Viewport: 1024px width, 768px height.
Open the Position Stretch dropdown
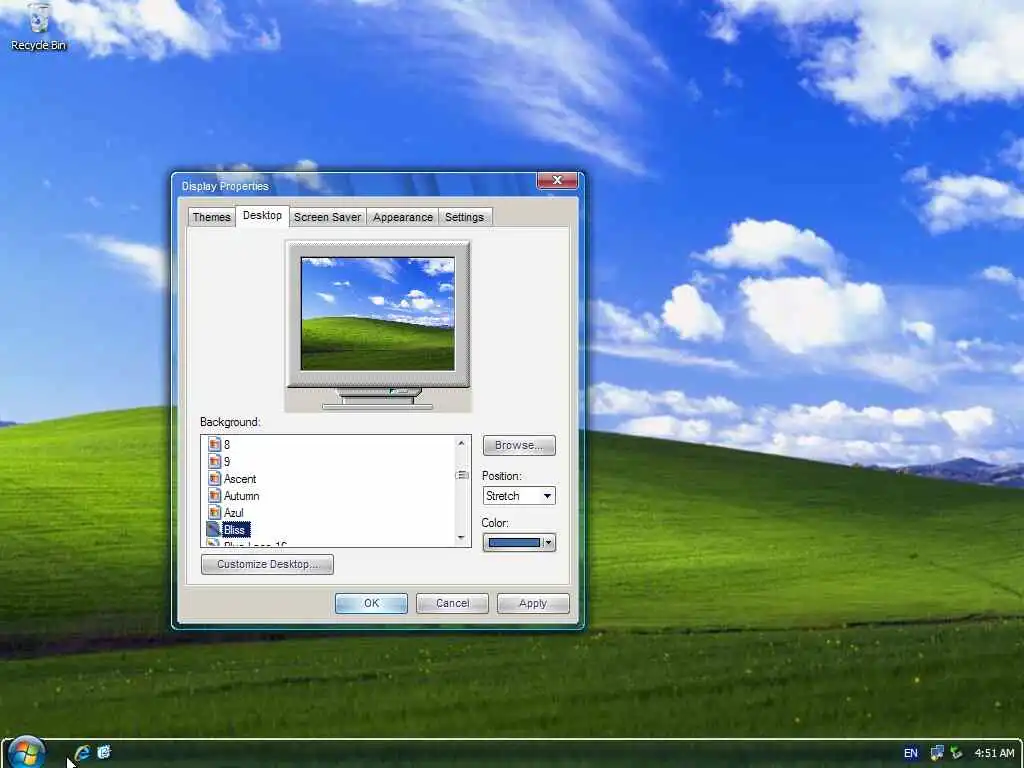[519, 496]
